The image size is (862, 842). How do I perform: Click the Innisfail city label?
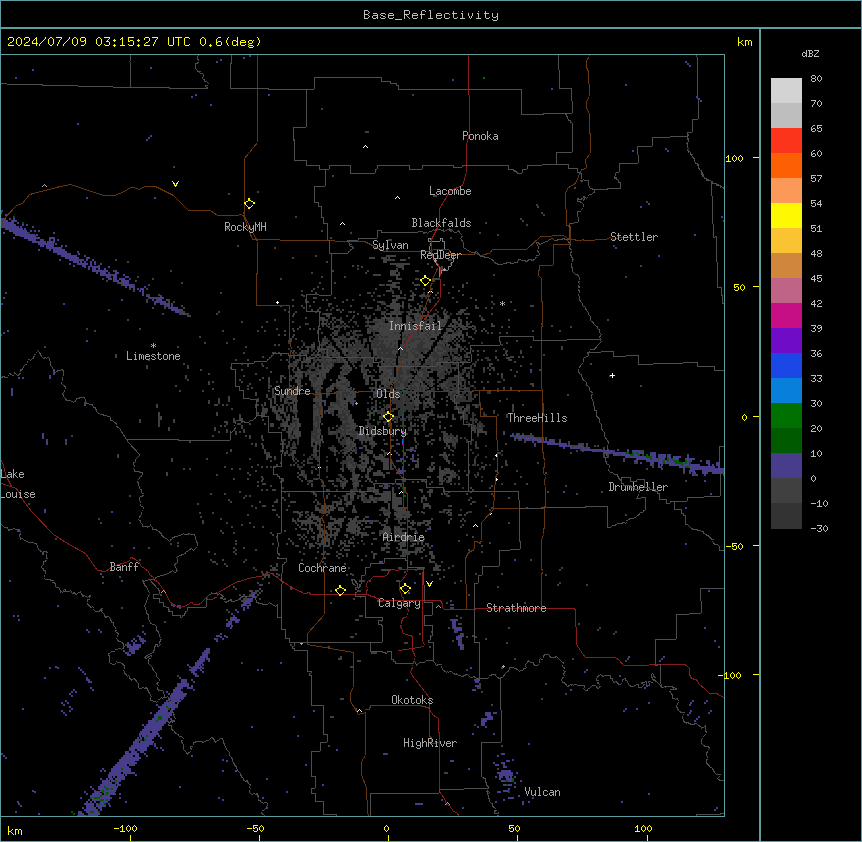[415, 326]
